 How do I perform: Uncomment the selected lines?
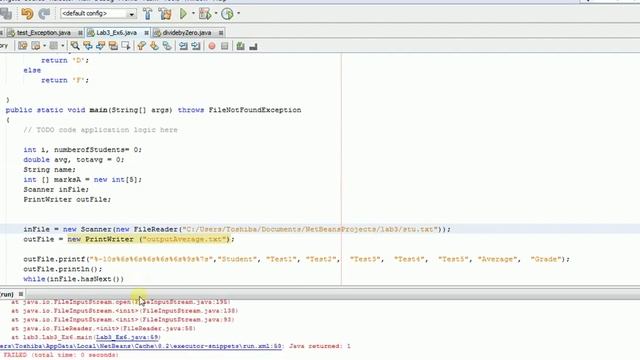click(x=253, y=46)
